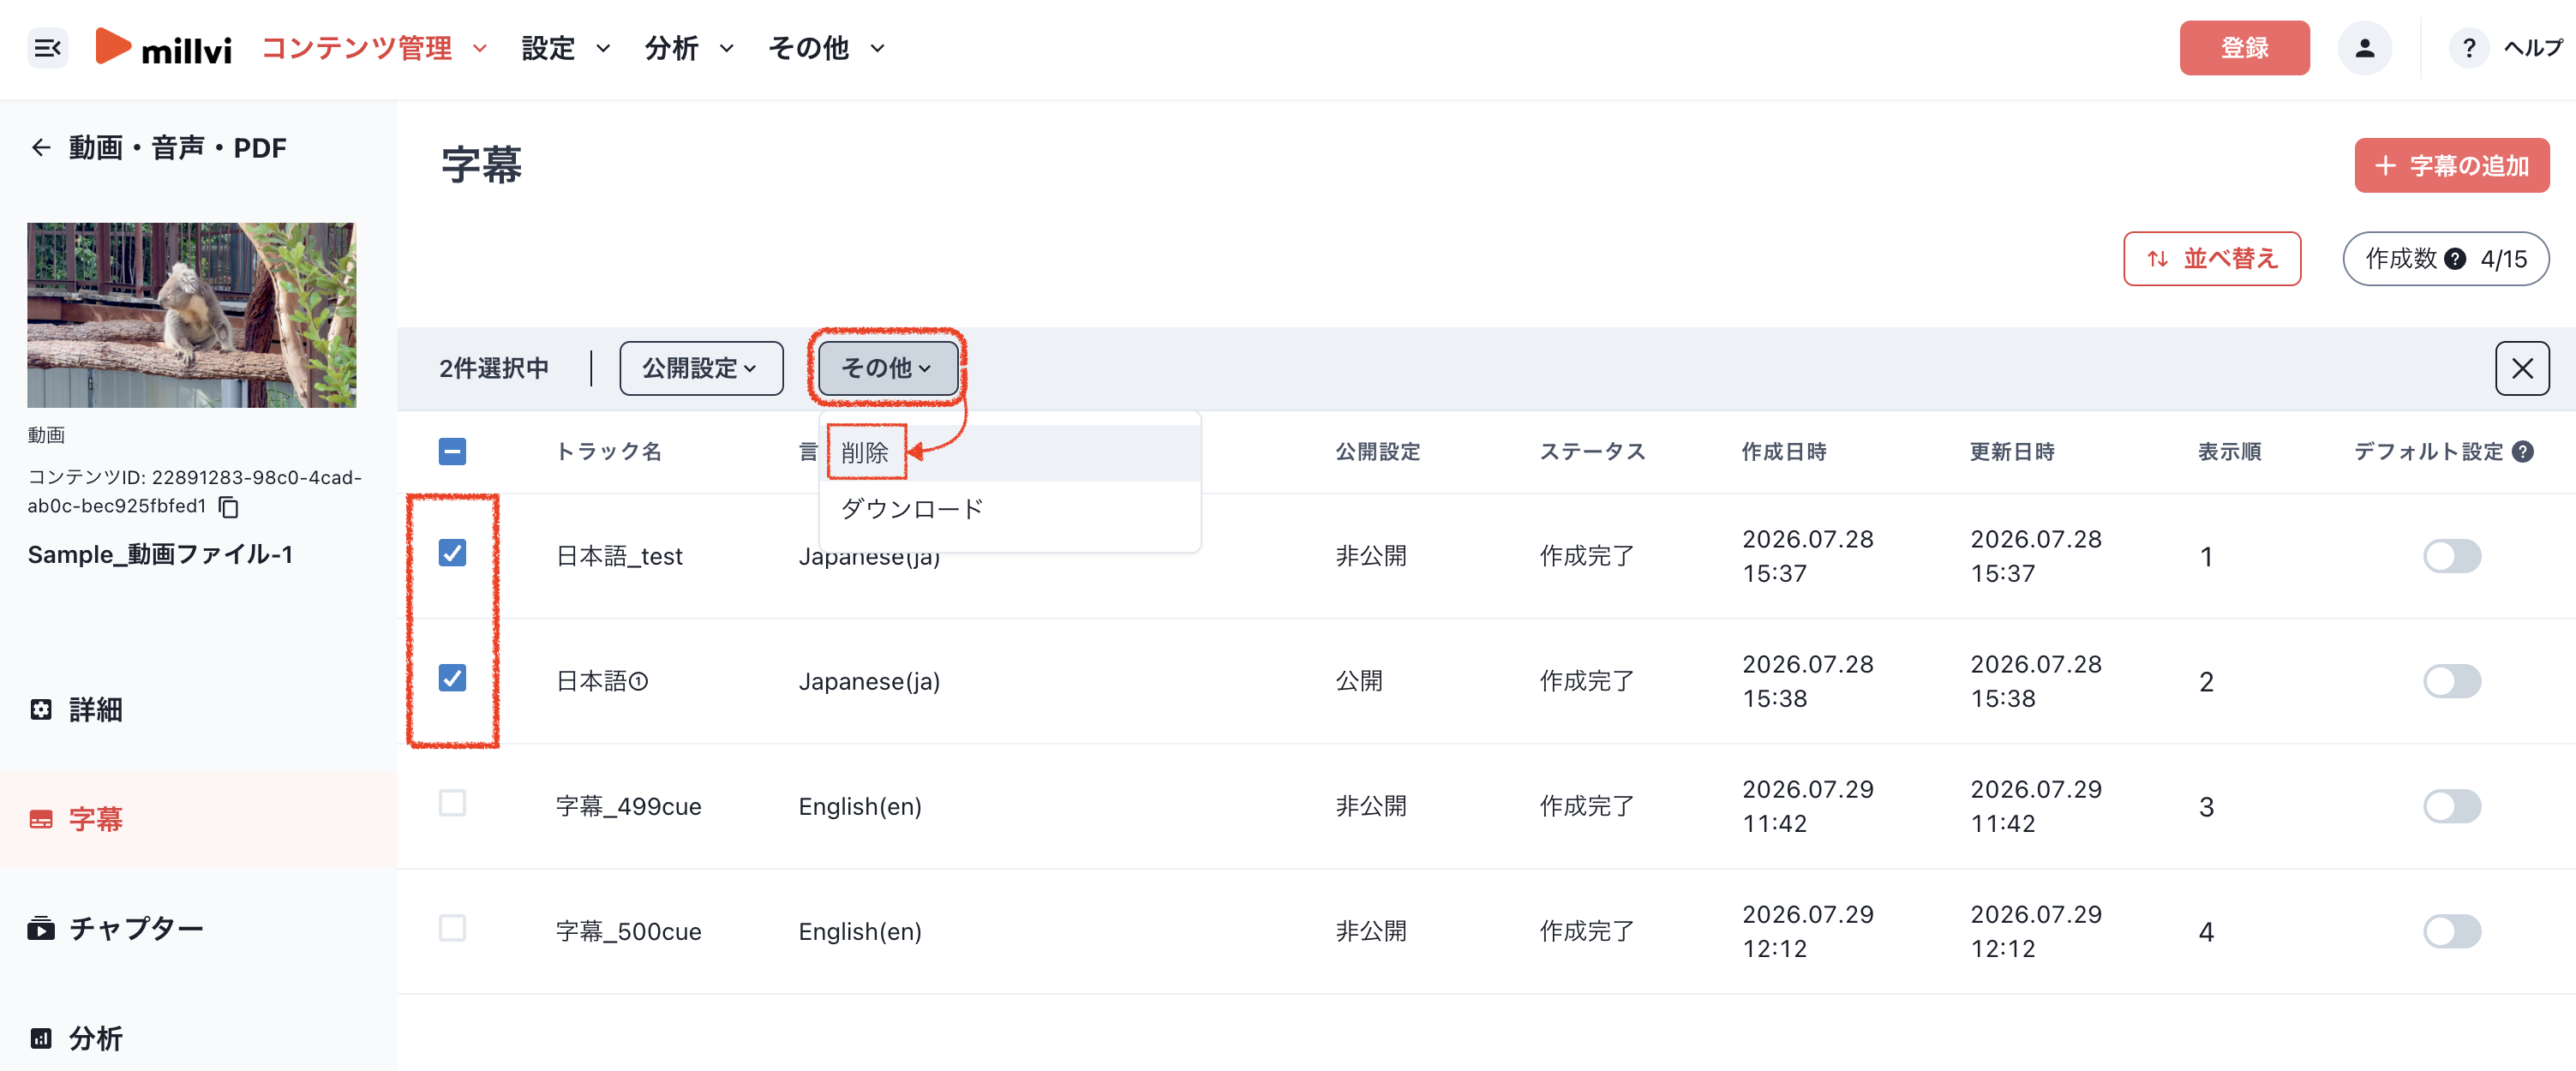Collapse the sidebar menu icon
The height and width of the screenshot is (1071, 2576).
(x=48, y=48)
